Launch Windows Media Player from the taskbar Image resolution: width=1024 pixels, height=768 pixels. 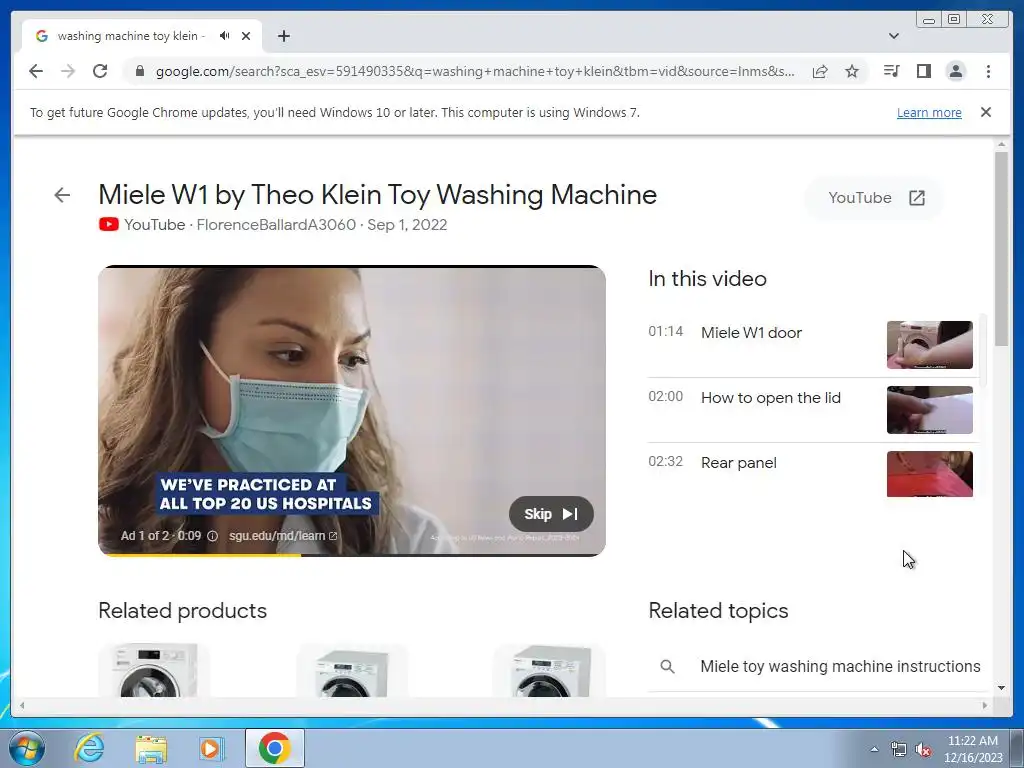[x=210, y=748]
